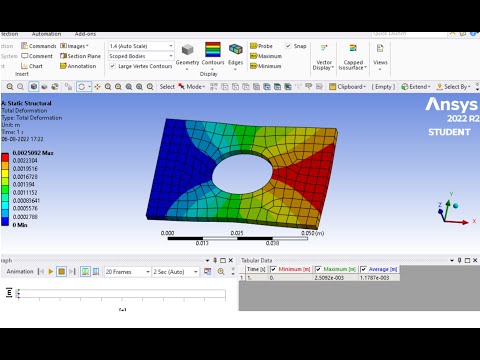The image size is (480, 360).
Task: Click the Probe tool
Action: (x=261, y=46)
